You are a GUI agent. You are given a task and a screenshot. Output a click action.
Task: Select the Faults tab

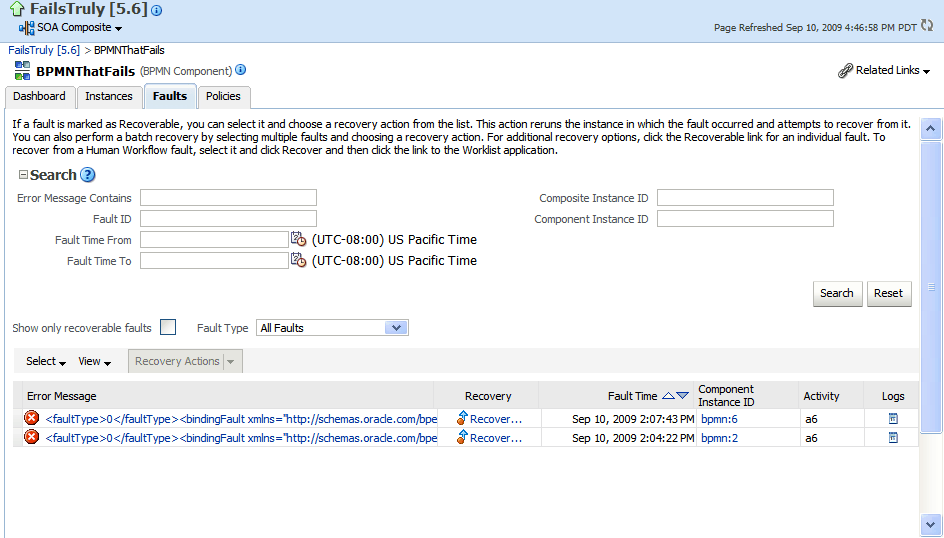coord(170,96)
